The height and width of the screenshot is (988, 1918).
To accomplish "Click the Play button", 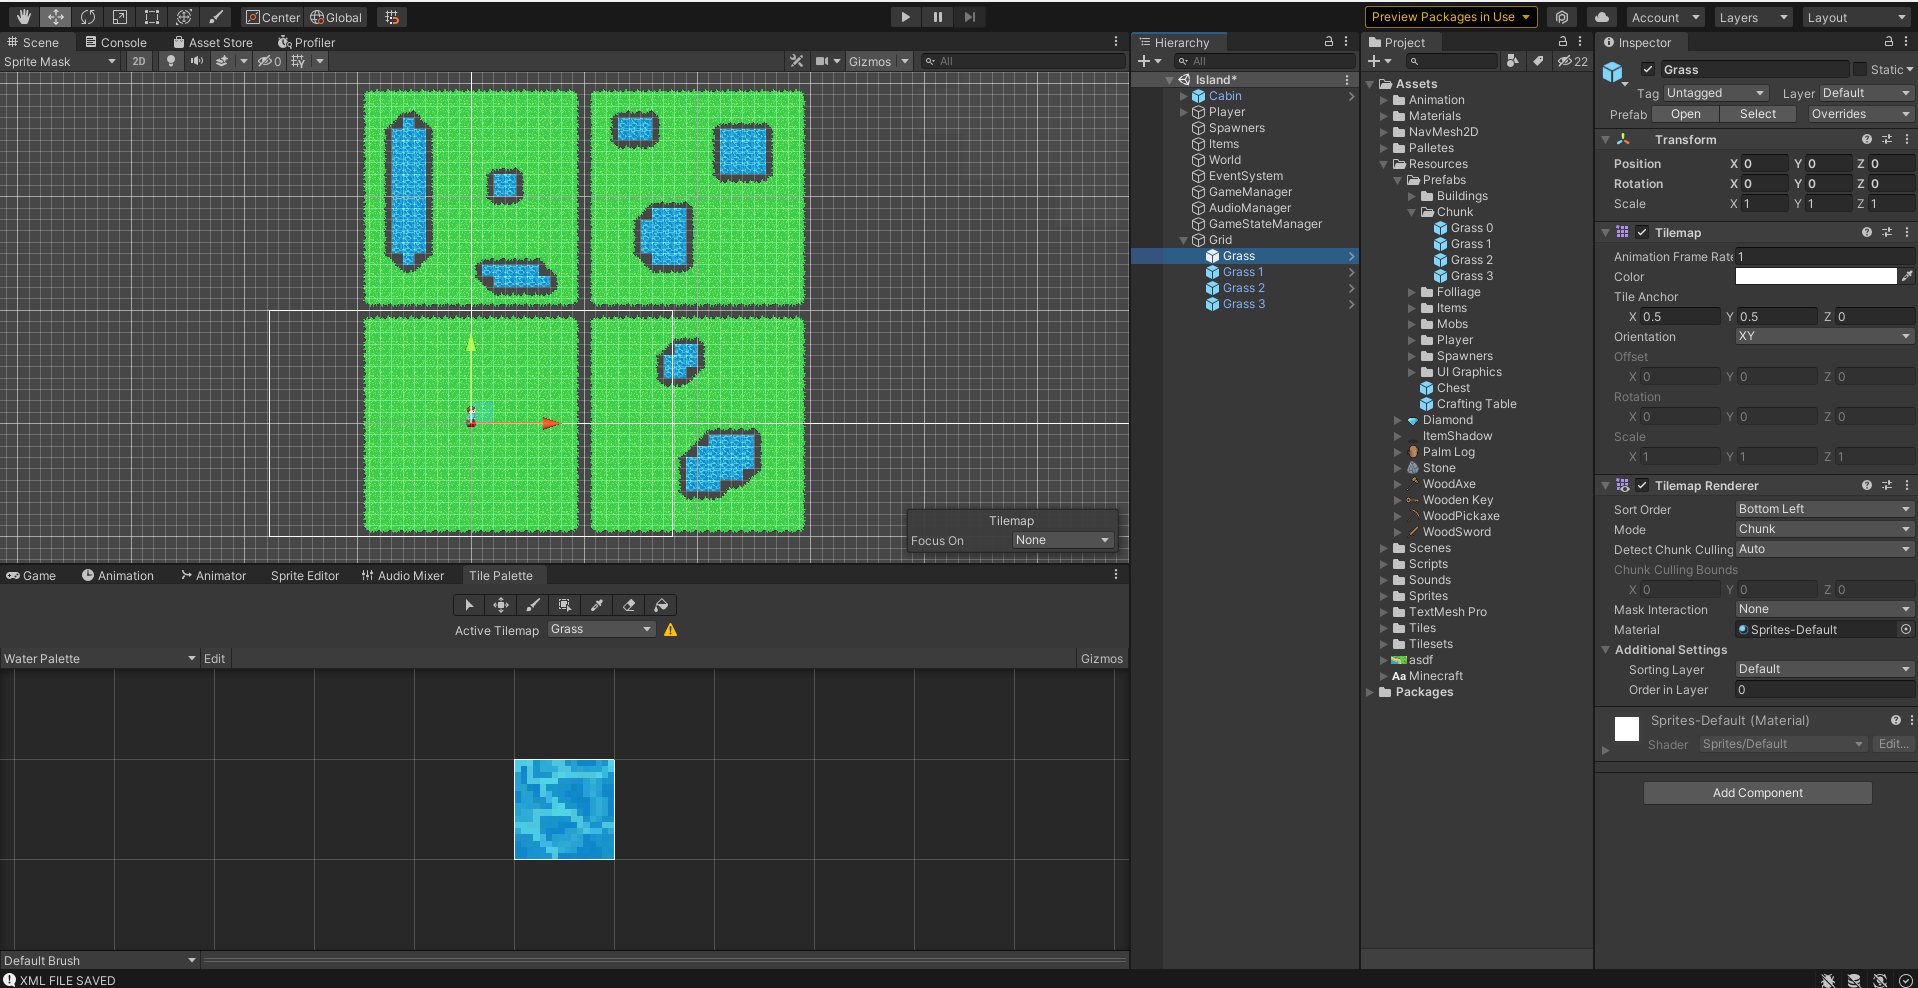I will 905,17.
